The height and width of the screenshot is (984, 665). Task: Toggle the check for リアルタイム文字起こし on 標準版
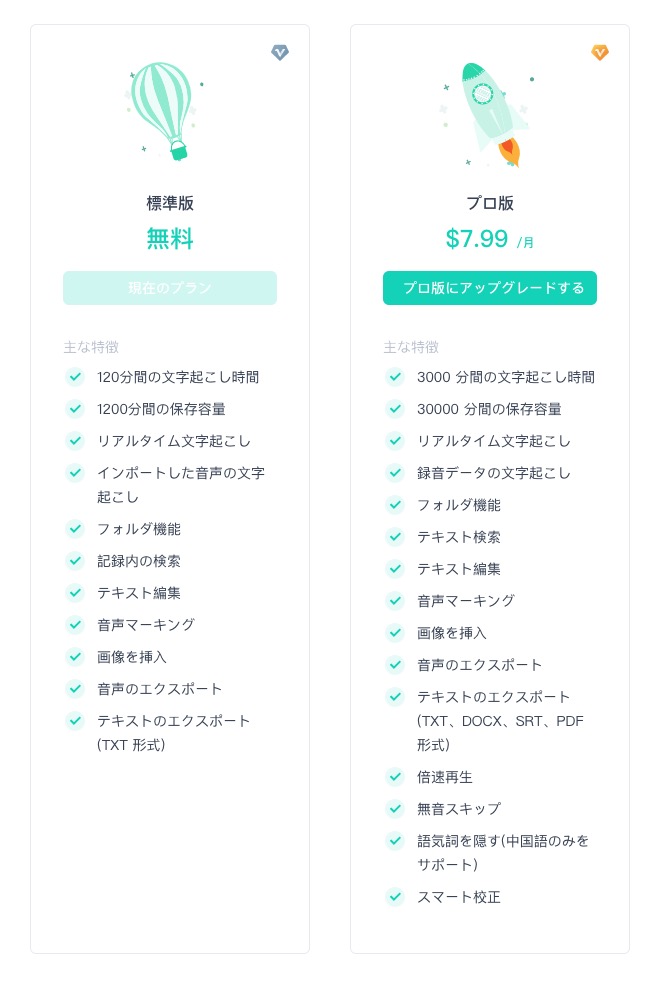75,442
